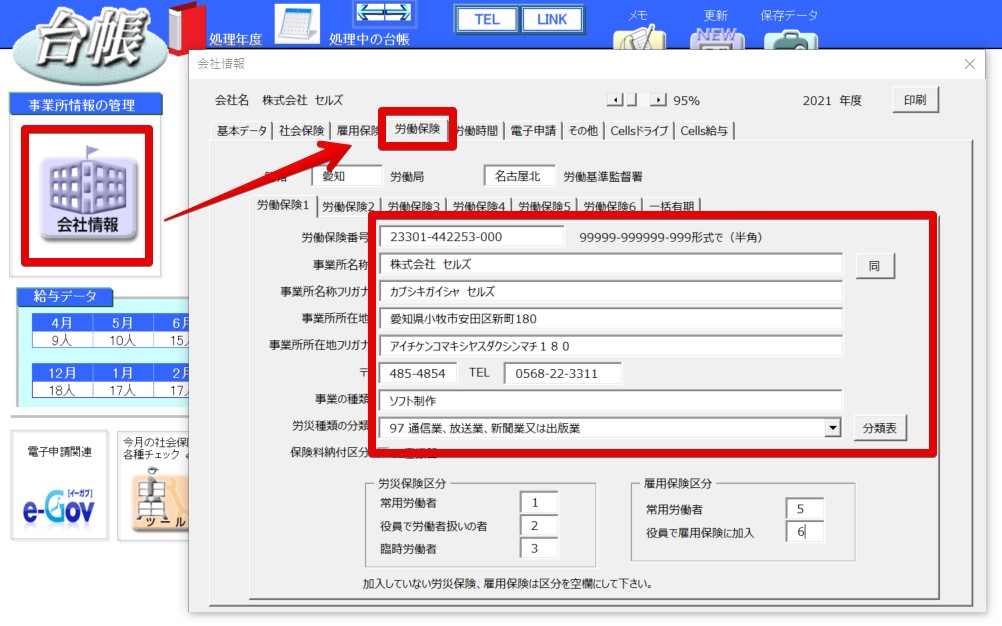This screenshot has height=626, width=1002.
Task: Click the 給与データ header label
Action: pyautogui.click(x=65, y=296)
